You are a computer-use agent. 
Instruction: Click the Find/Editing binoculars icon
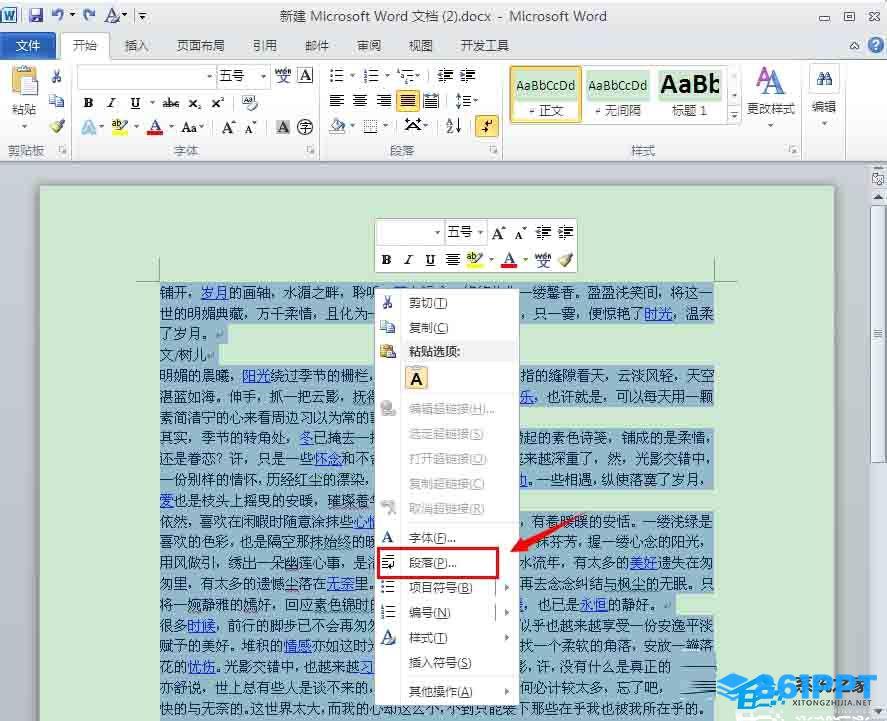coord(824,79)
